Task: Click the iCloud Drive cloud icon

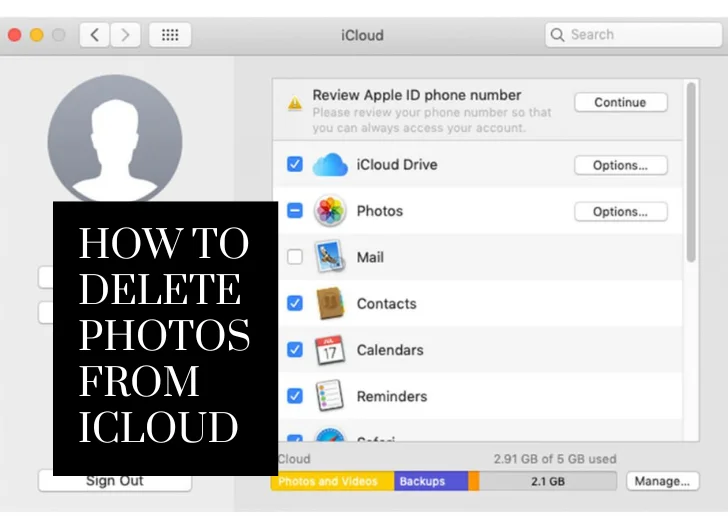Action: coord(330,165)
